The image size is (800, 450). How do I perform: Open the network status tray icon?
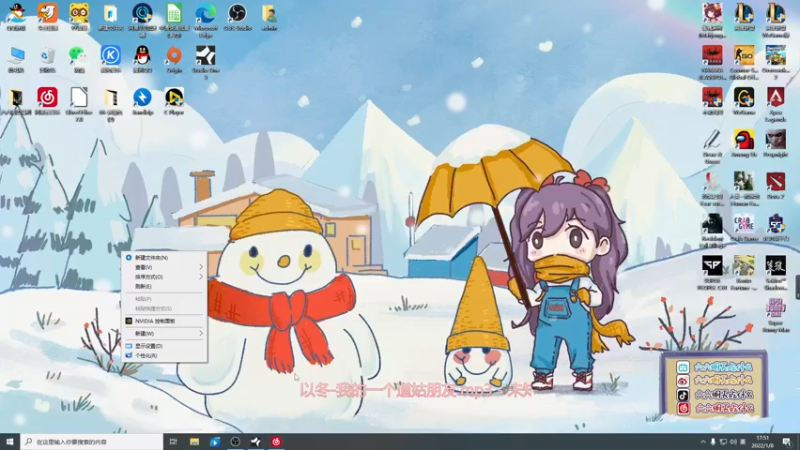tap(723, 442)
